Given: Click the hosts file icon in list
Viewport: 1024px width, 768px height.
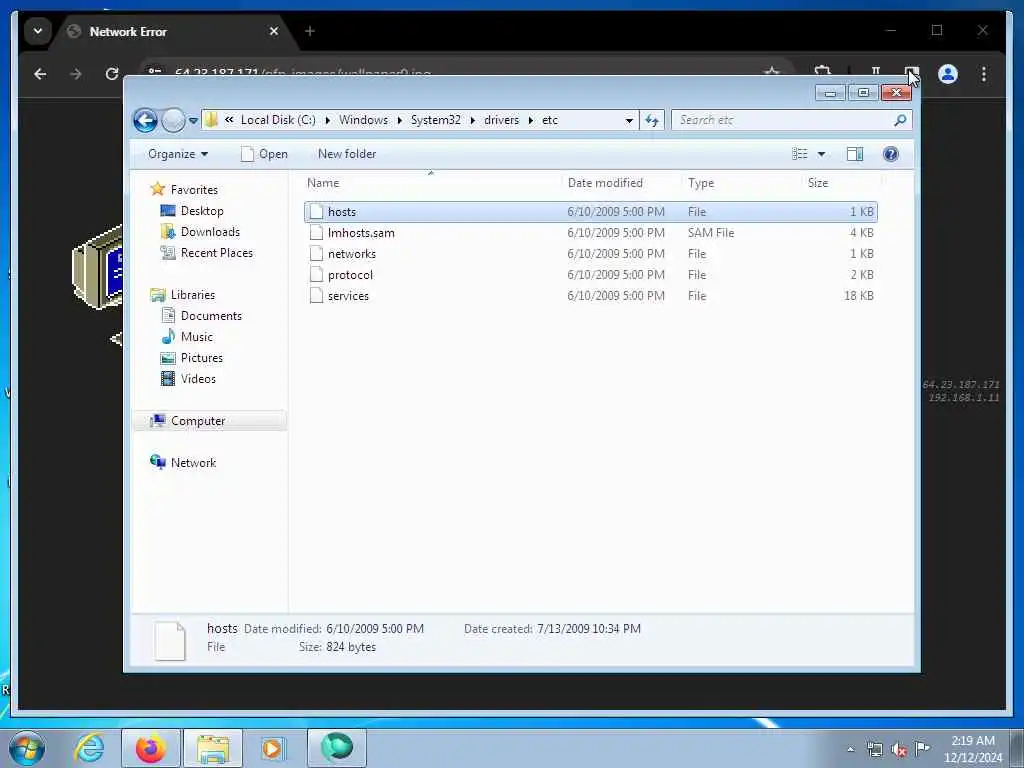Looking at the screenshot, I should (x=316, y=212).
